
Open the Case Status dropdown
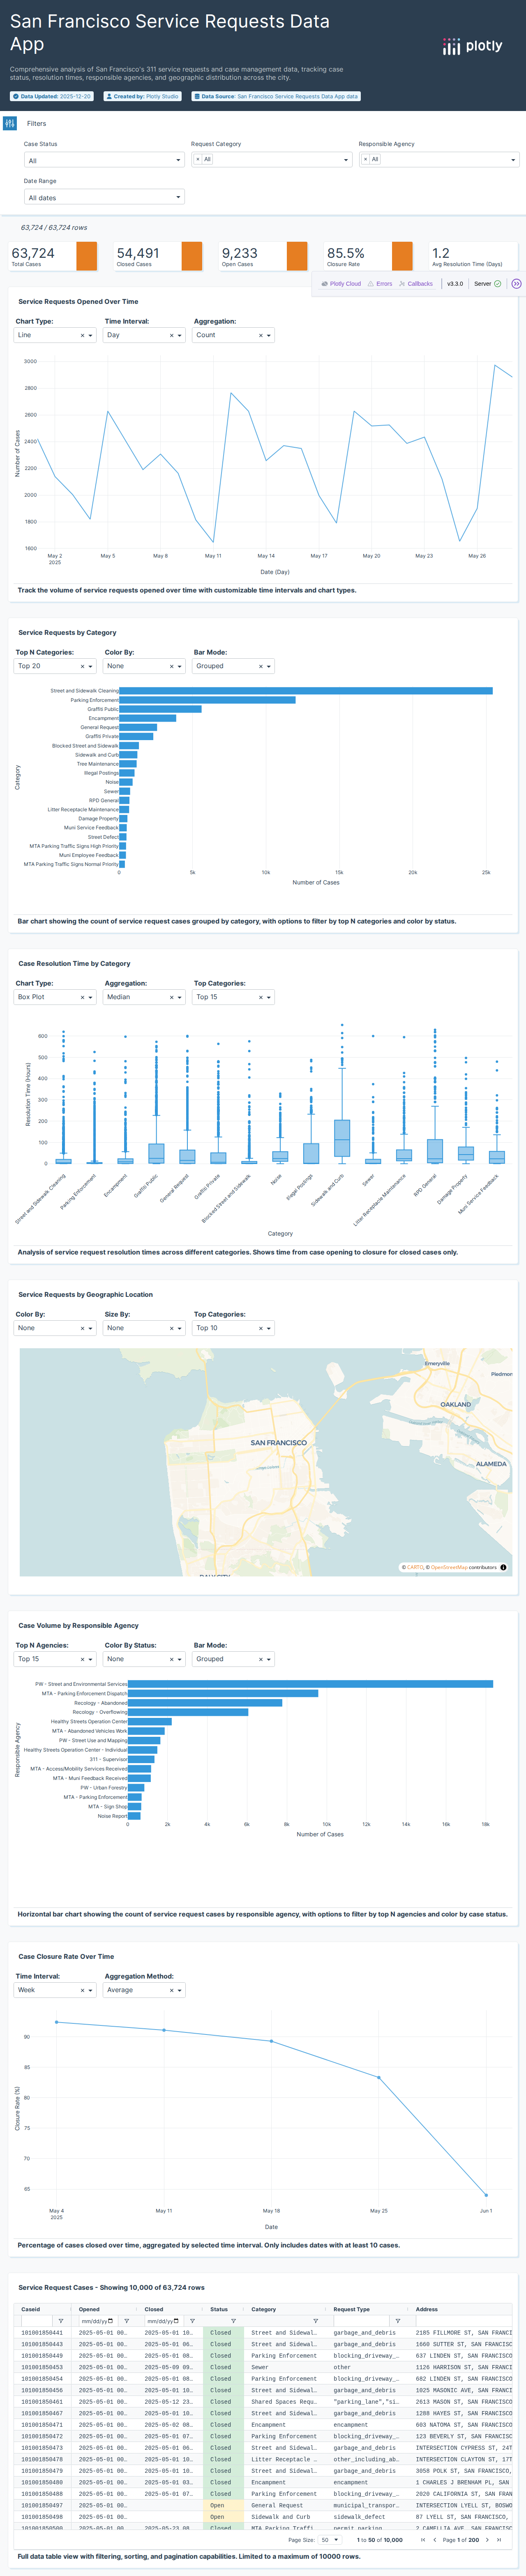click(104, 160)
